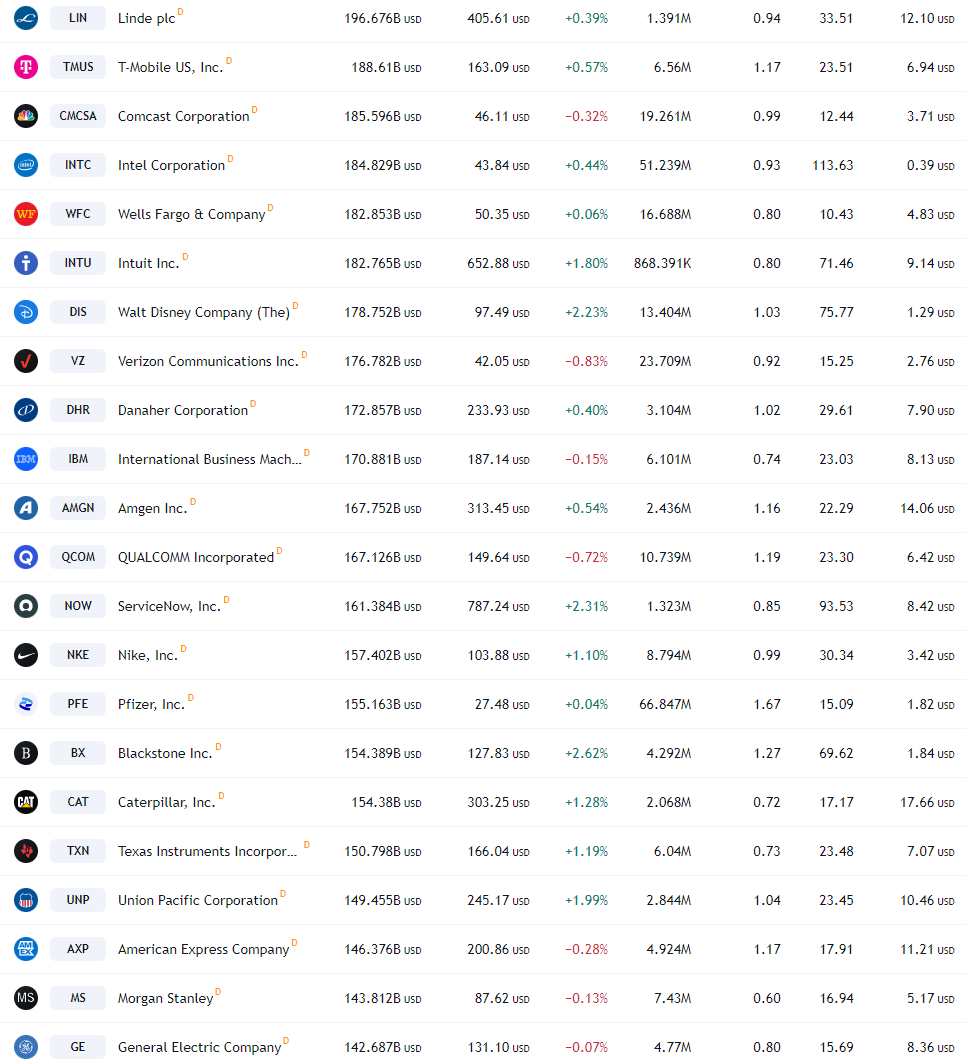Click the Caterpillar CAT logo
Image resolution: width=966 pixels, height=1063 pixels.
(26, 802)
